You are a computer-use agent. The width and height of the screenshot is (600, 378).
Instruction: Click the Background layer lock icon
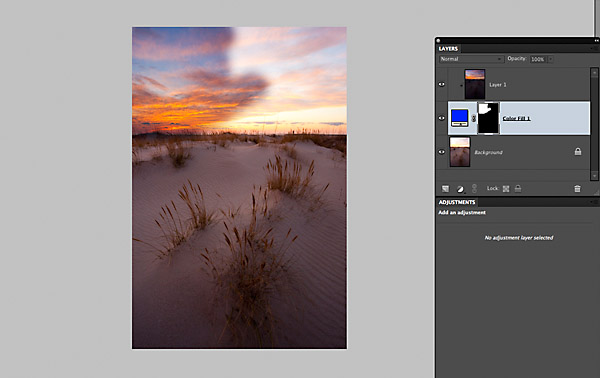coord(578,152)
